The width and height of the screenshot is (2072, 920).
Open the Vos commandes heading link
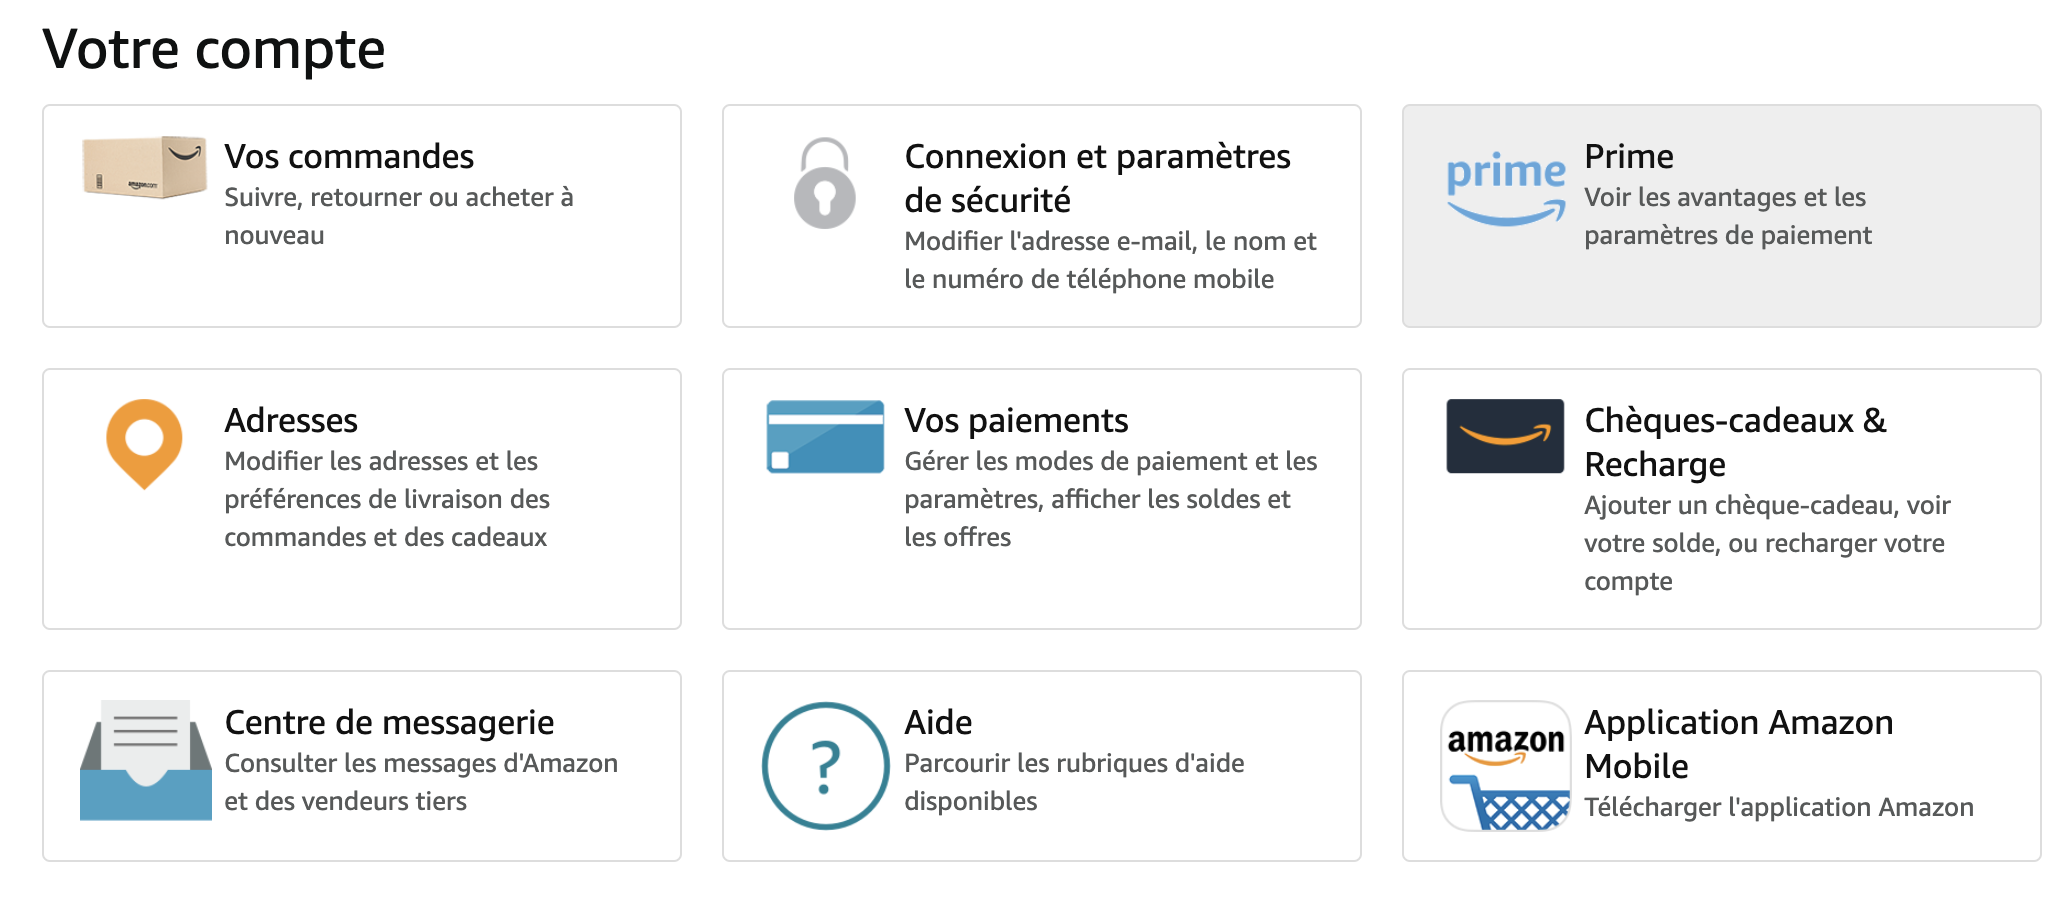pos(349,156)
